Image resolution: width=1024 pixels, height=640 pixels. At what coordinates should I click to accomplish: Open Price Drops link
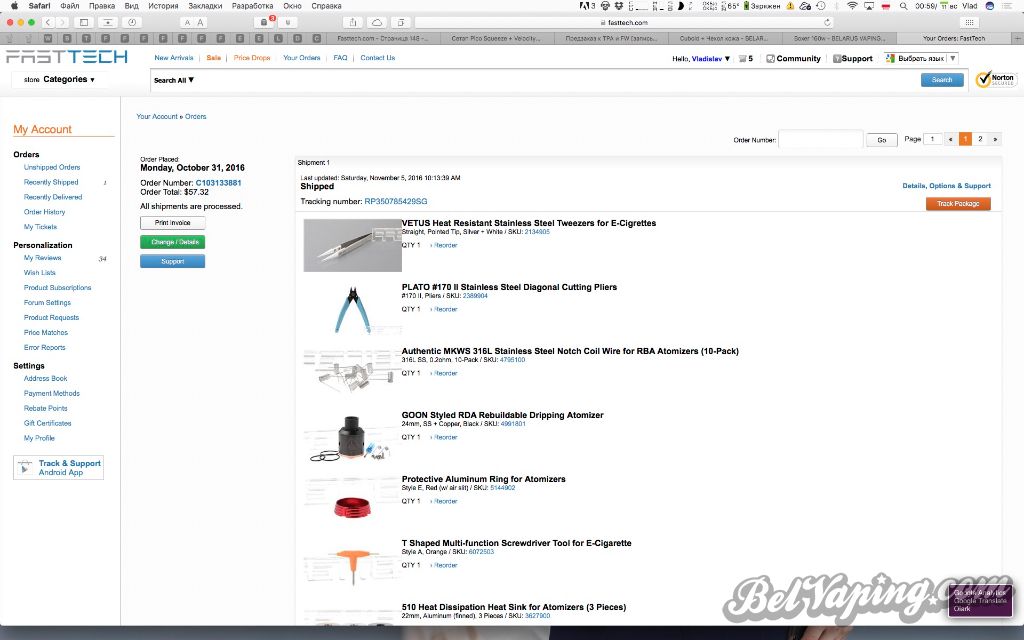click(252, 58)
